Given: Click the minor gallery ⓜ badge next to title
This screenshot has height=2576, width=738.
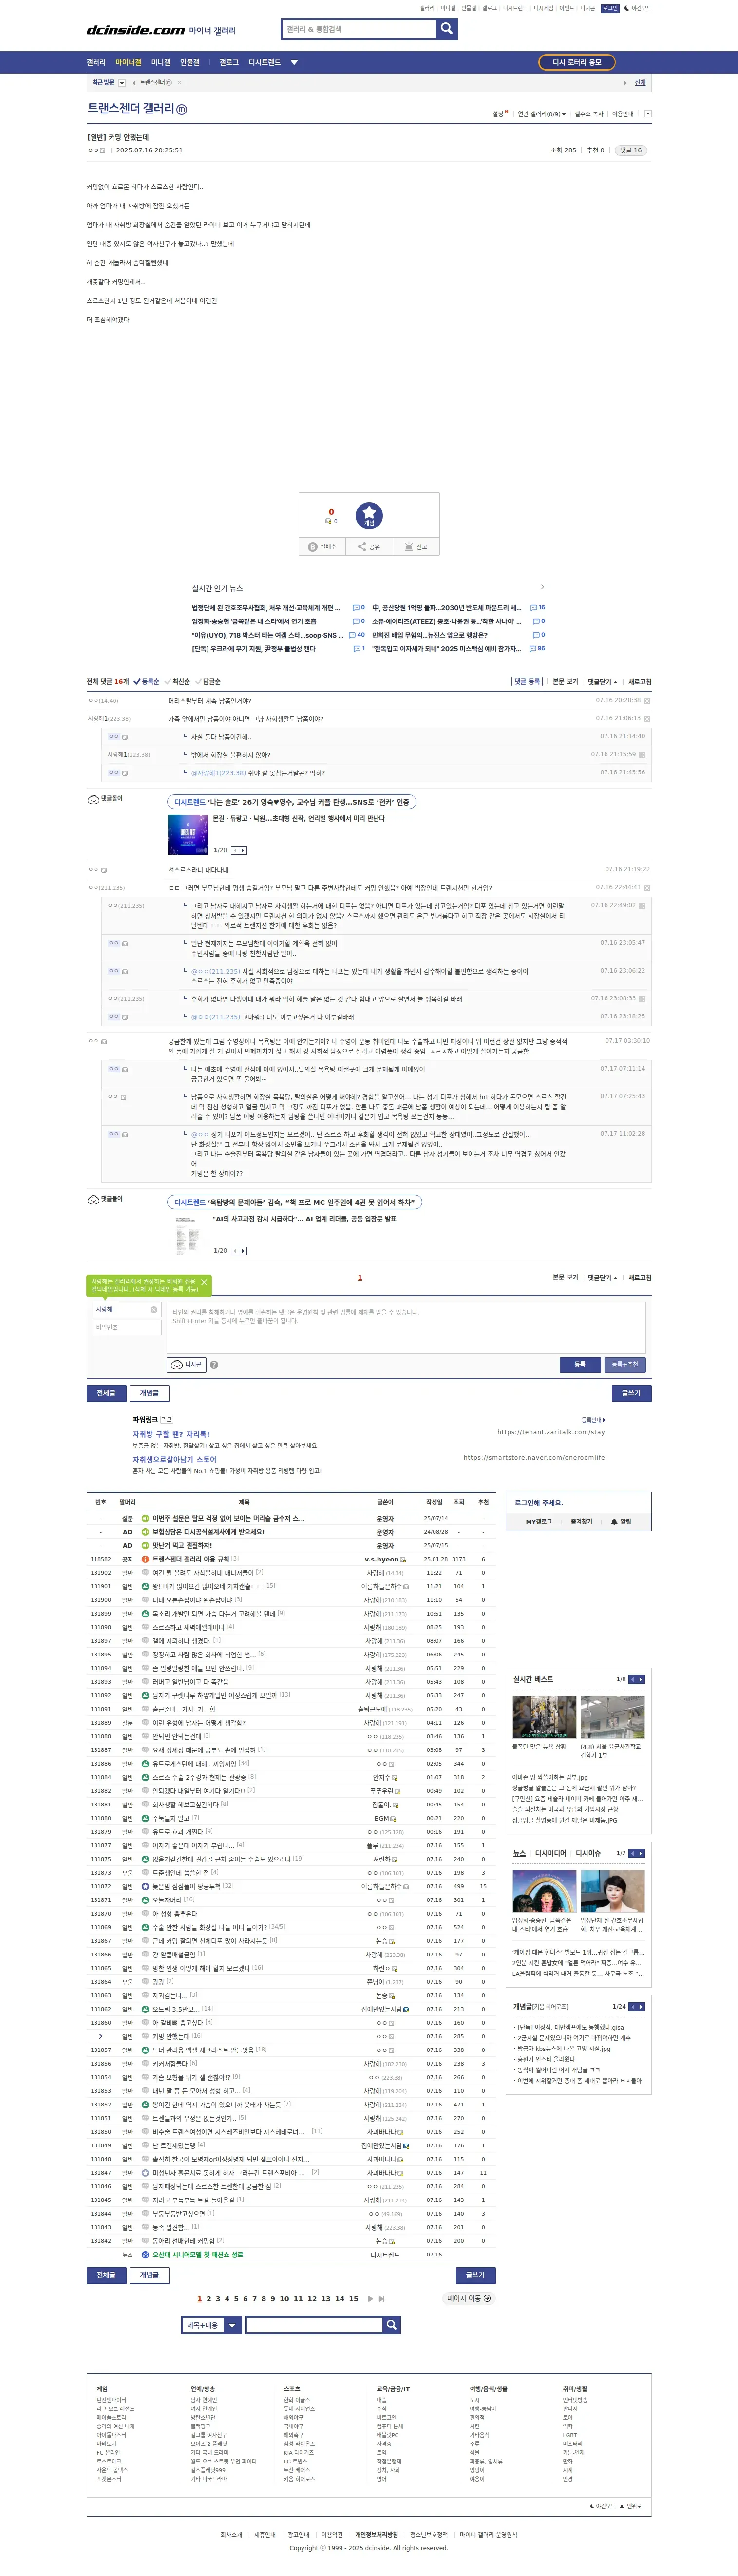Looking at the screenshot, I should [182, 109].
